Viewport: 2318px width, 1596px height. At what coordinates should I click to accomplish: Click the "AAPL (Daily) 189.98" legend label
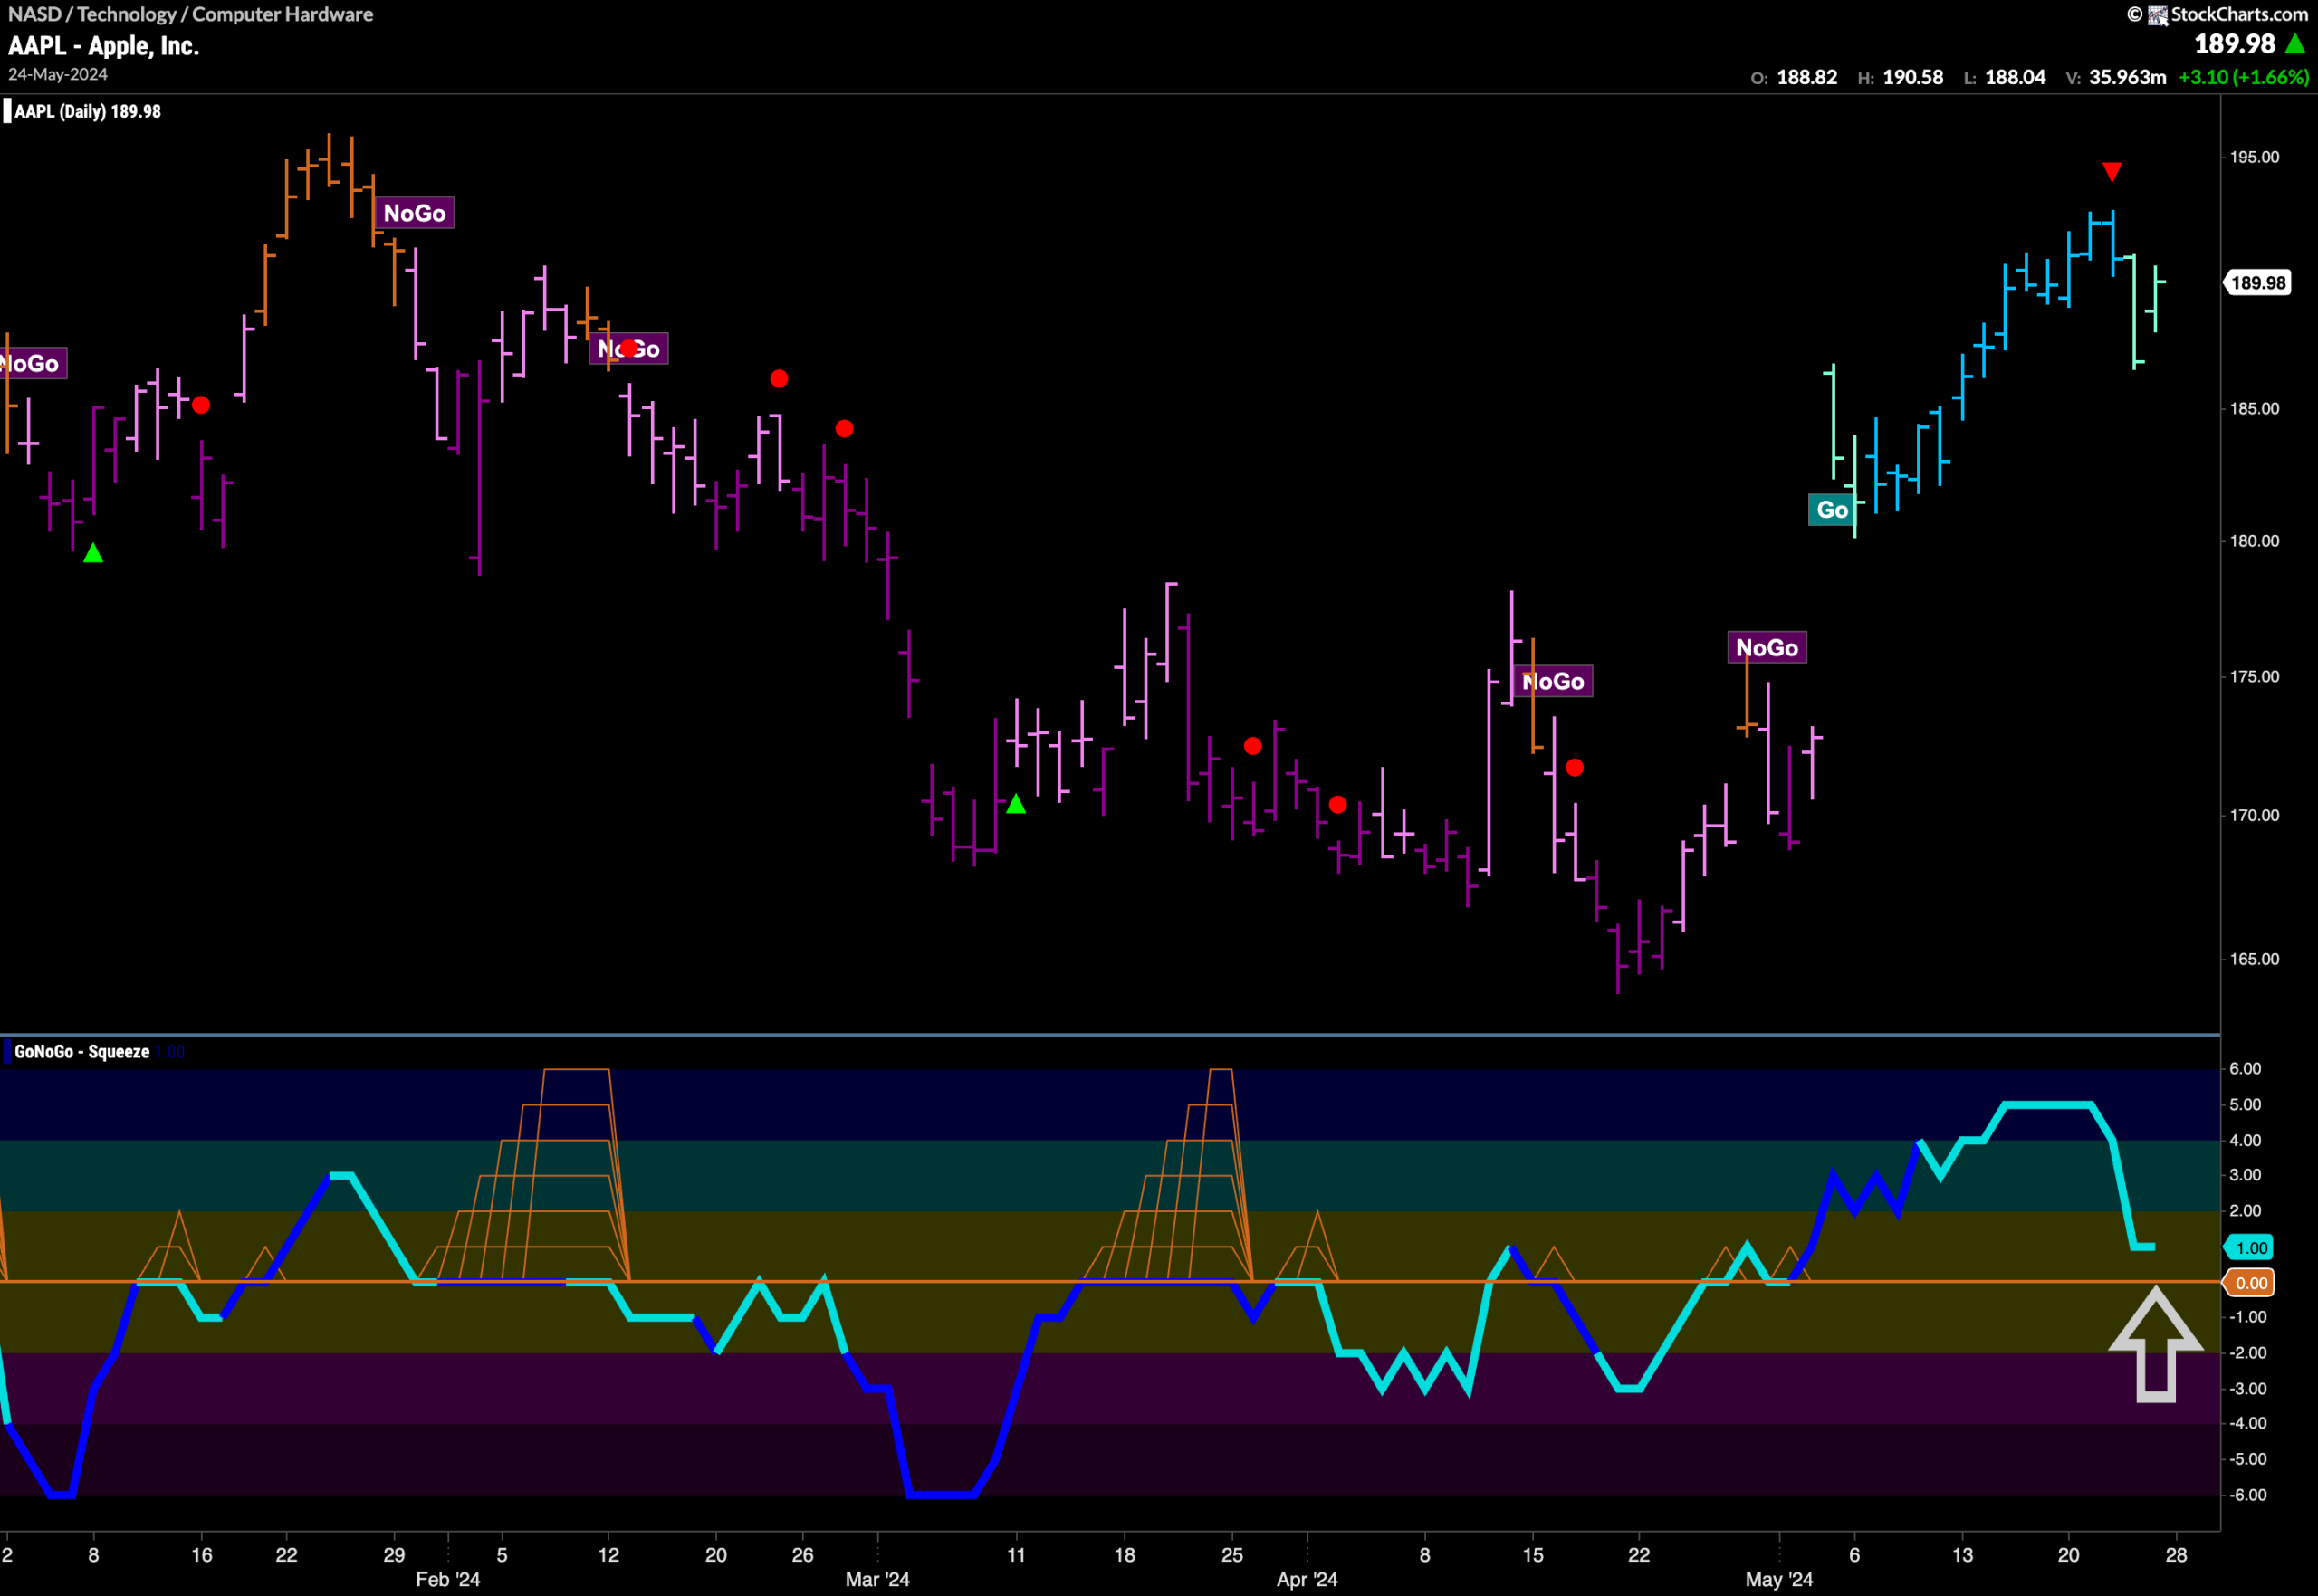tap(88, 112)
